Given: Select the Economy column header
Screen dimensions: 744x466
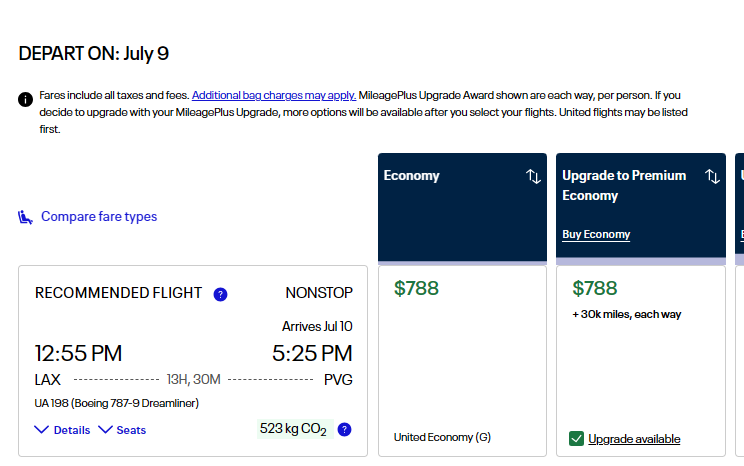Looking at the screenshot, I should (x=412, y=176).
